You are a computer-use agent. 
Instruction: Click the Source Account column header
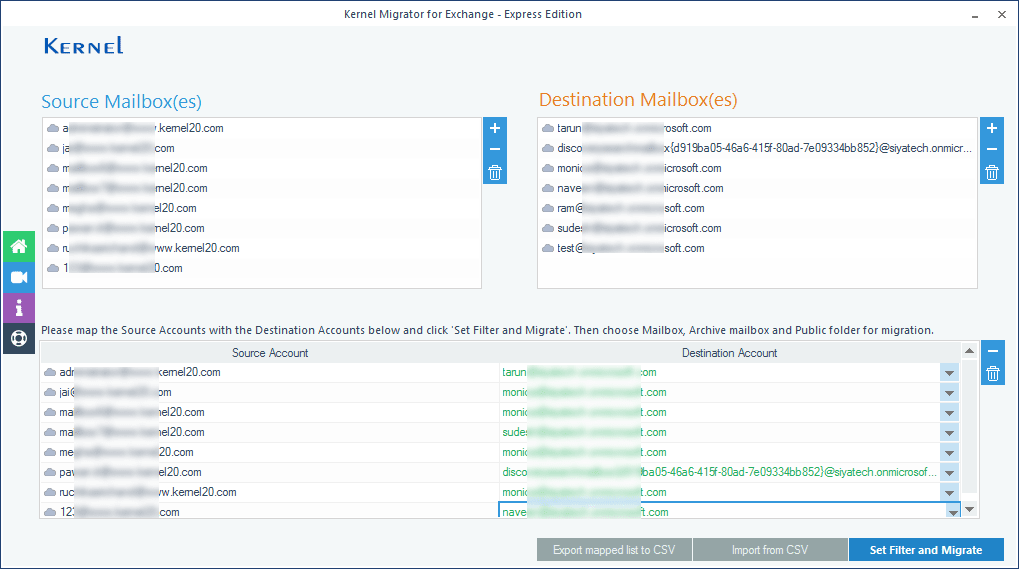click(270, 353)
